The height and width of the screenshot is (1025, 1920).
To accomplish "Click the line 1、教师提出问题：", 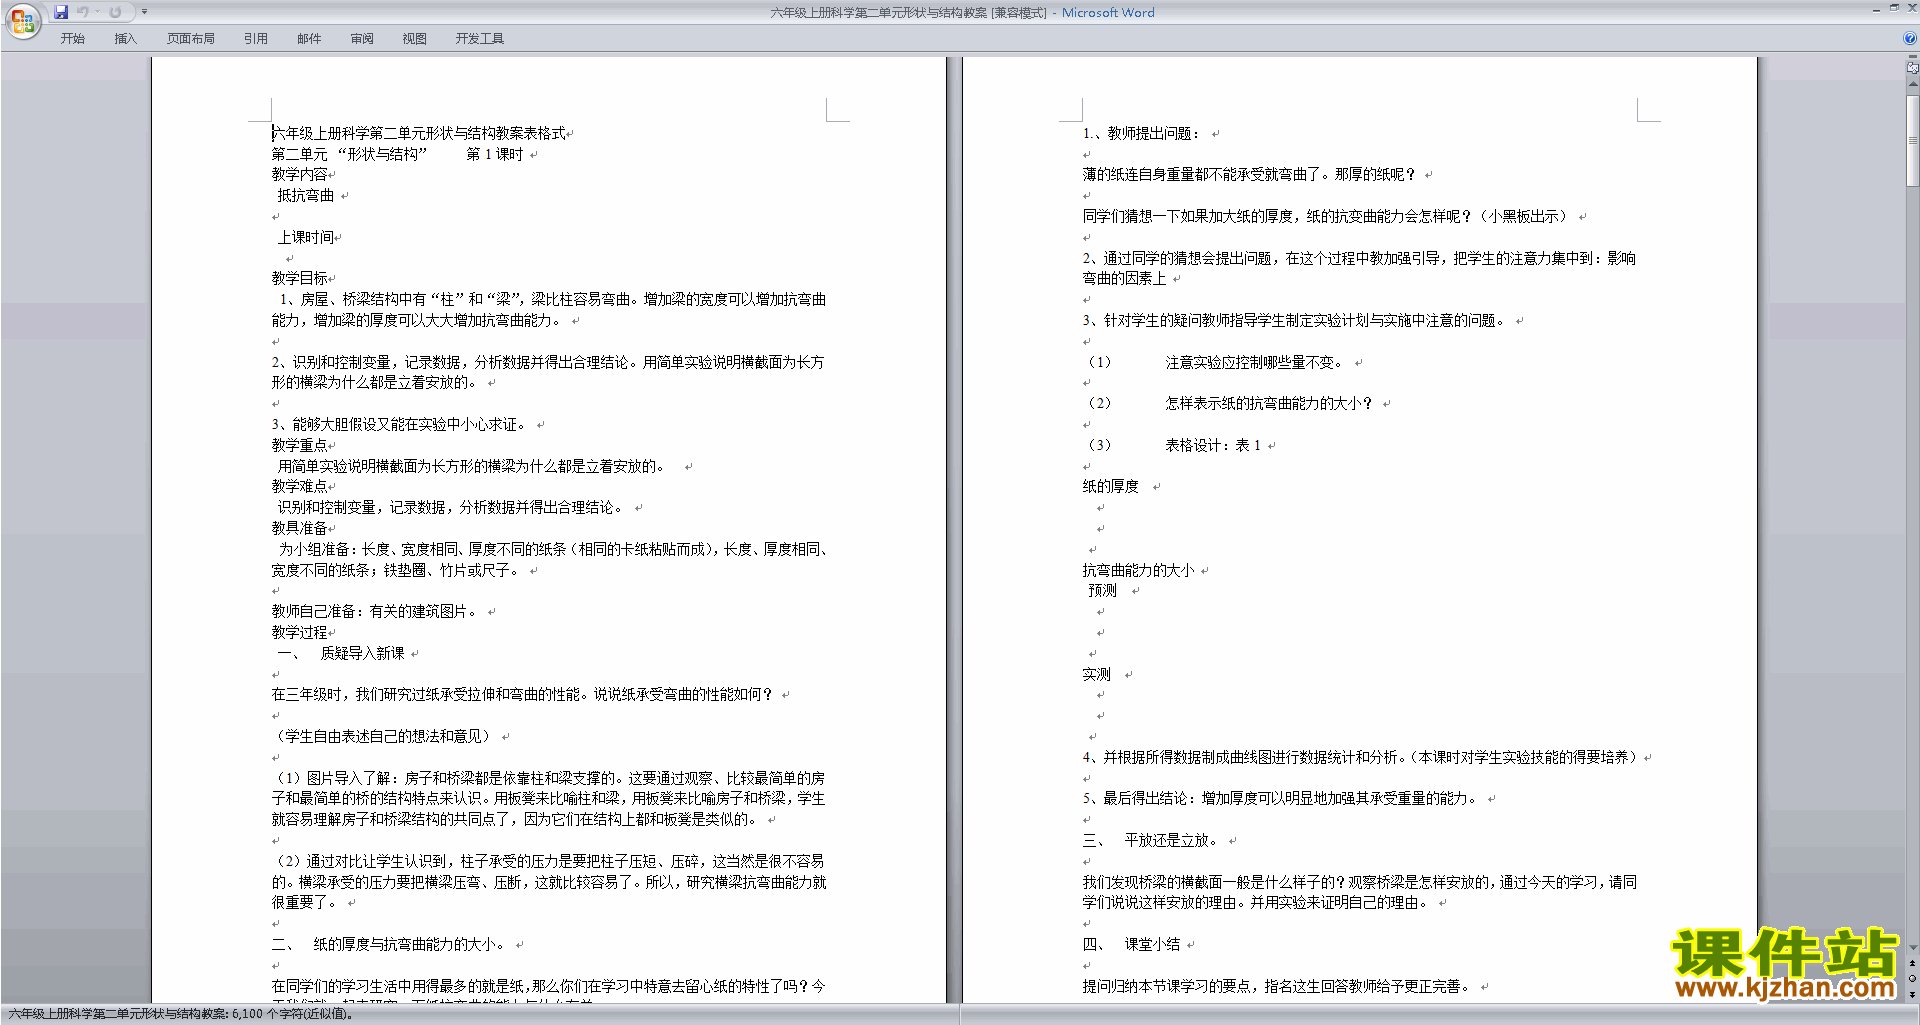I will point(1141,133).
